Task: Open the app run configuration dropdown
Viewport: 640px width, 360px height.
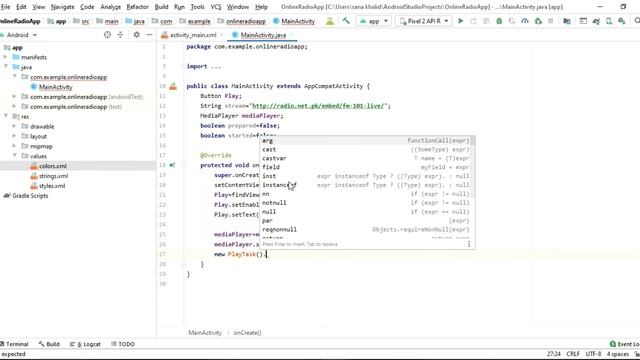Action: point(374,21)
